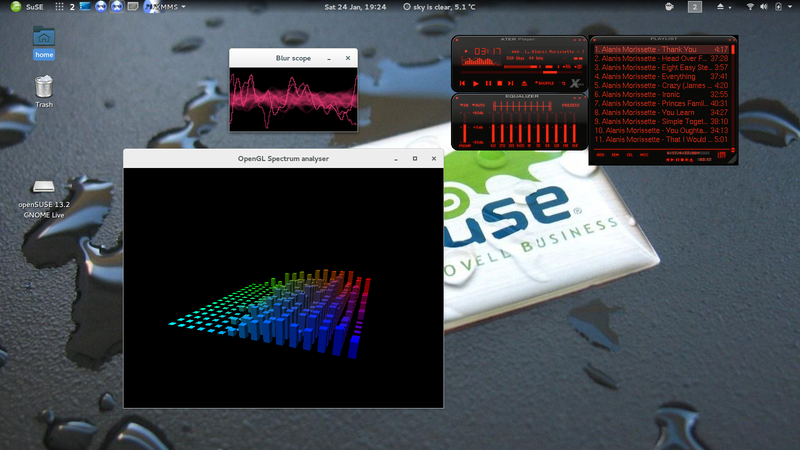Turn the equalizer ON toggle
The height and width of the screenshot is (450, 800).
click(x=464, y=105)
